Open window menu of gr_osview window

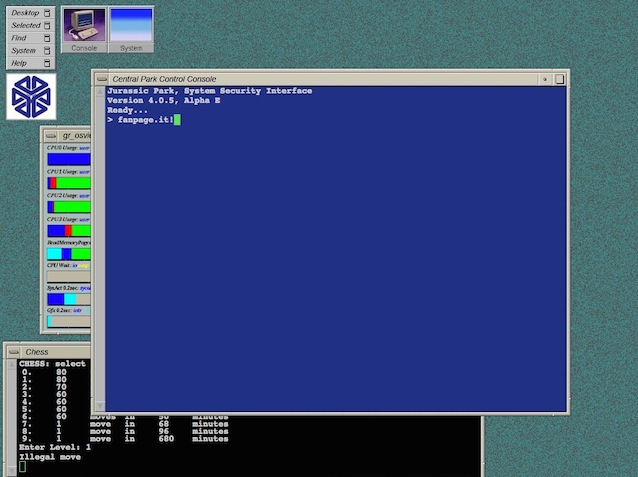tap(51, 136)
